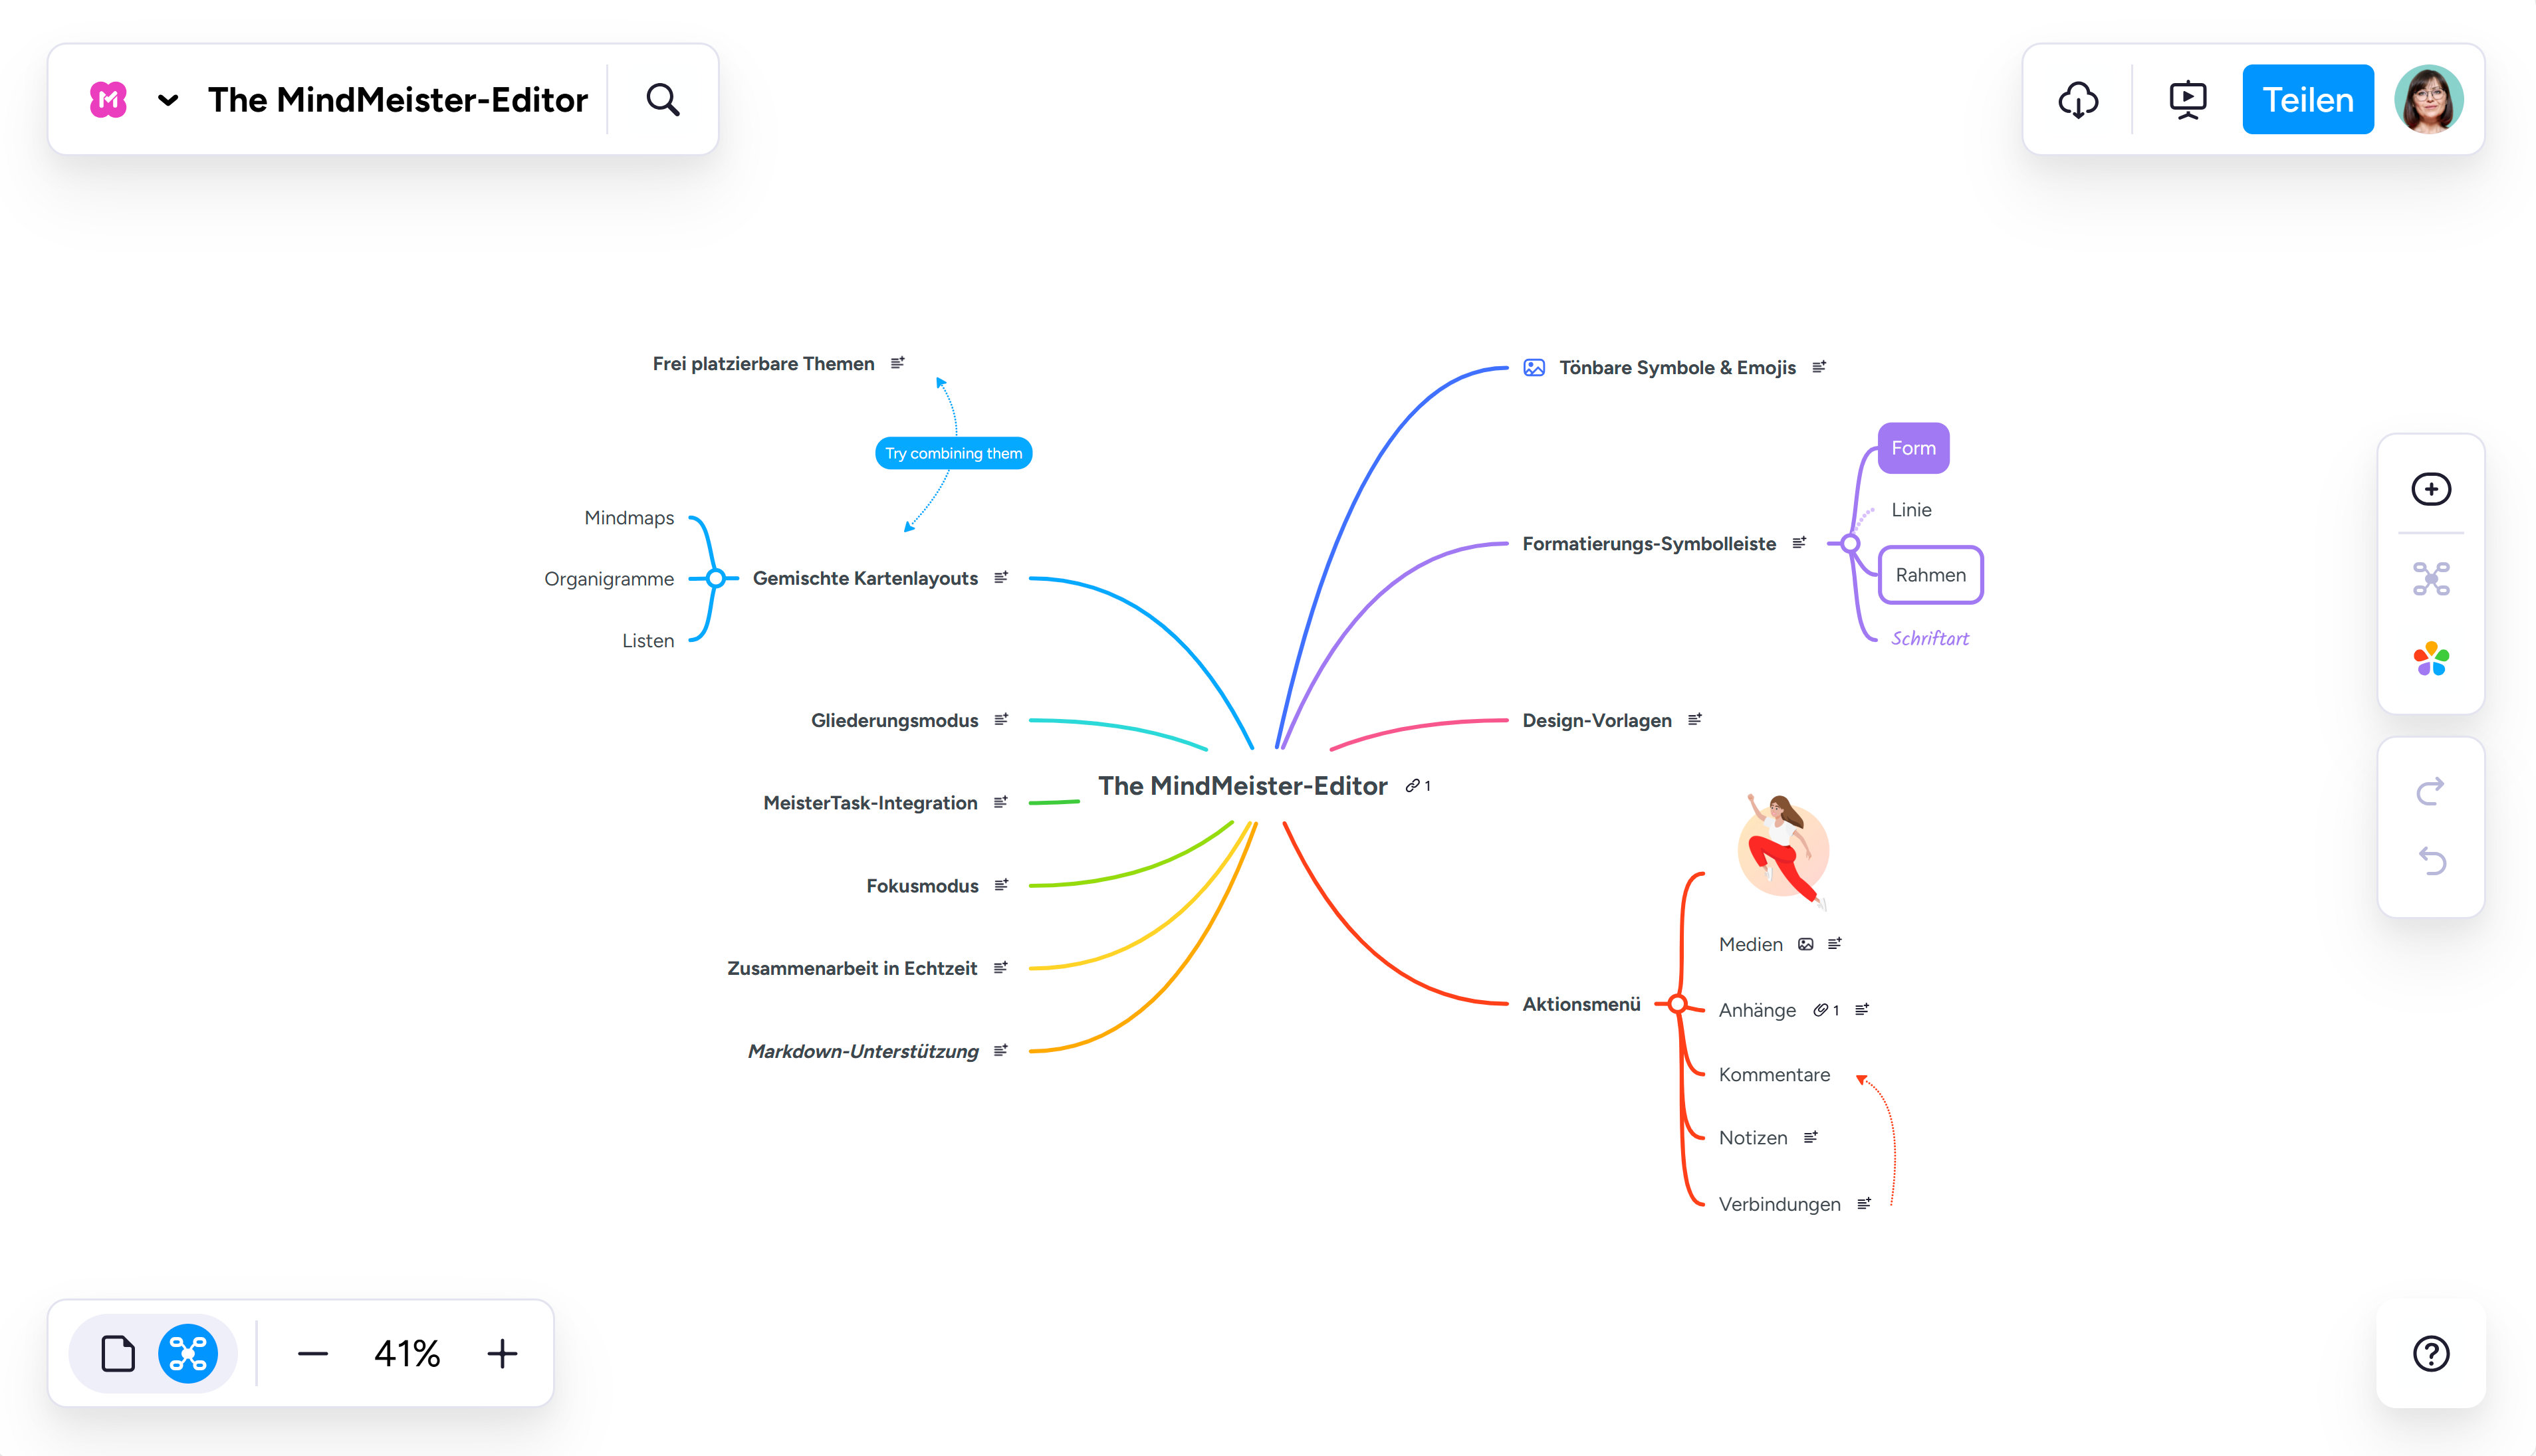Select the Gemischte Kartenlayouts topic

tap(865, 578)
